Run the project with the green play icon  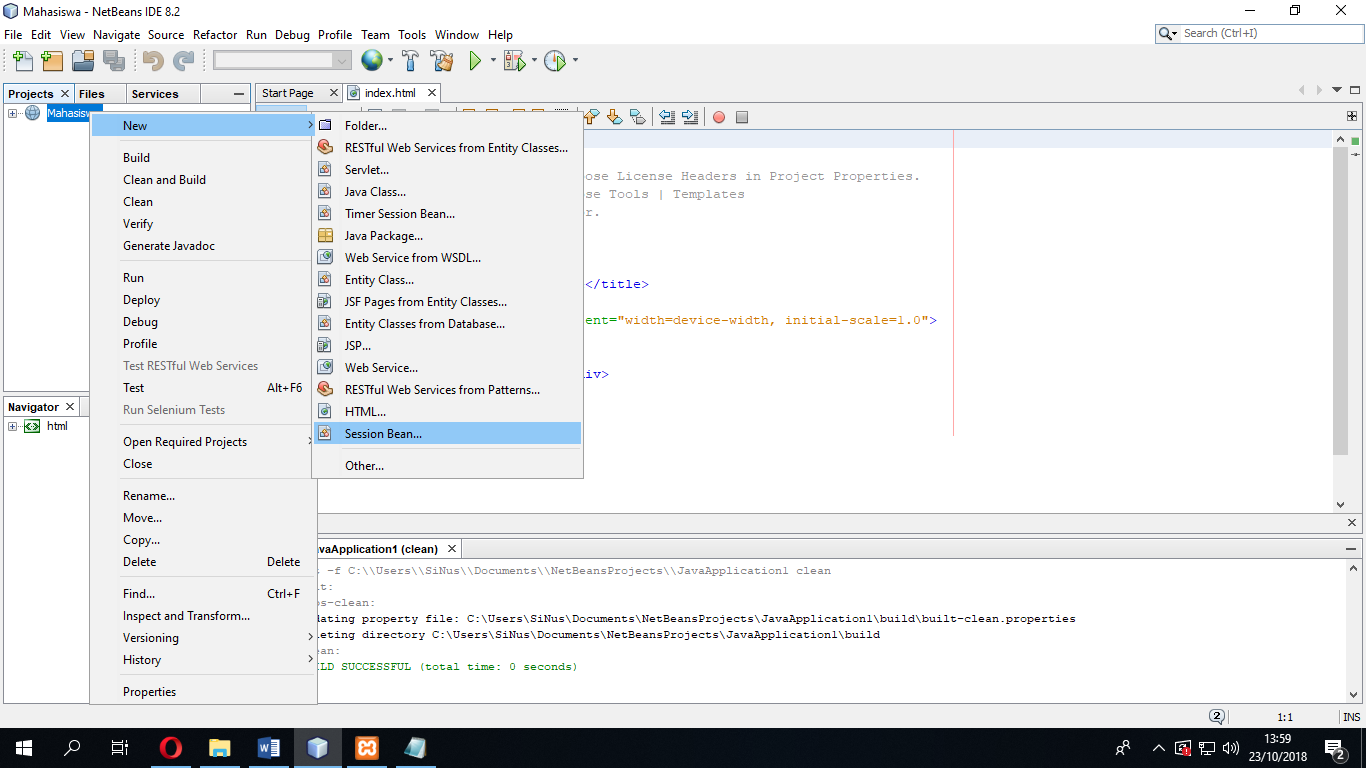[x=474, y=61]
